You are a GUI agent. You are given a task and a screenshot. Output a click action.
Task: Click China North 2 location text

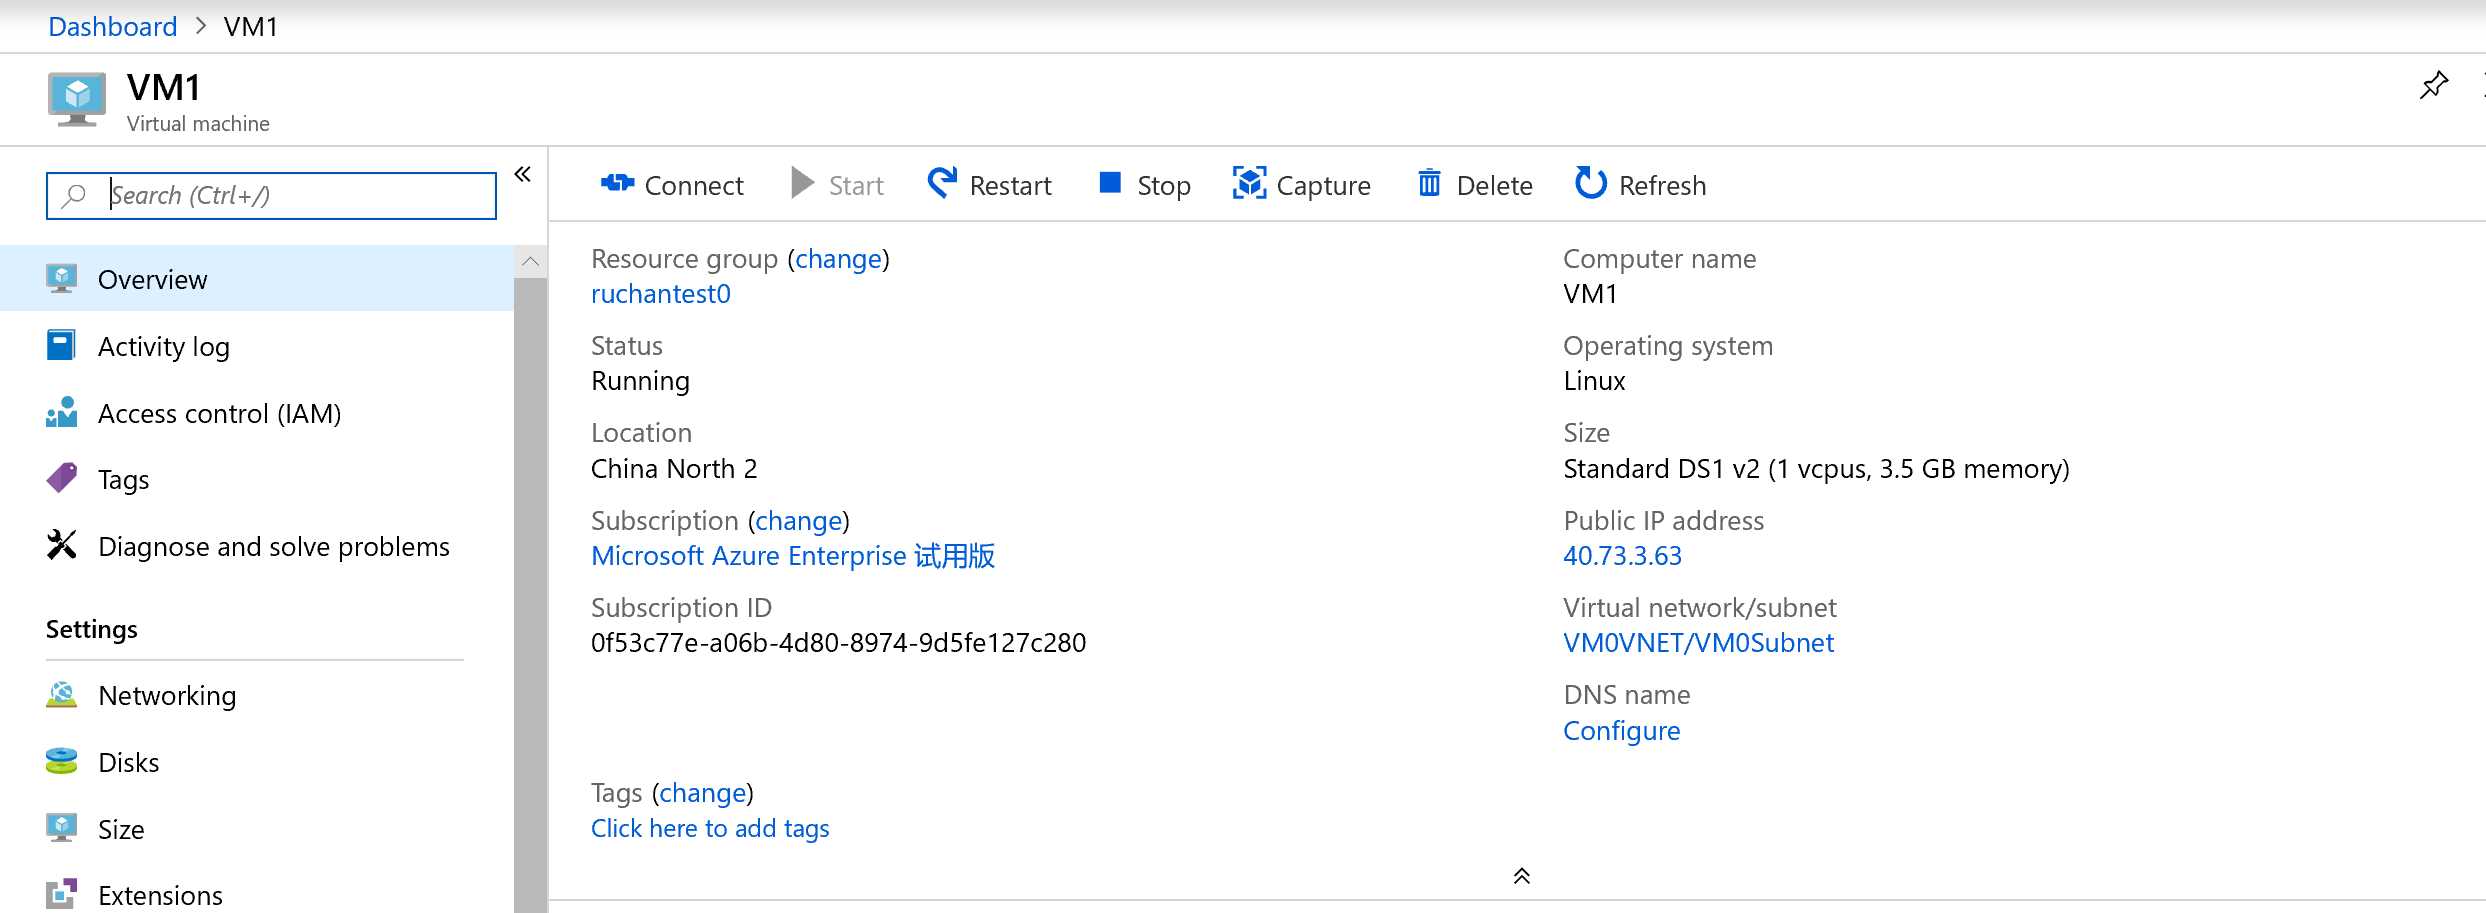point(674,469)
